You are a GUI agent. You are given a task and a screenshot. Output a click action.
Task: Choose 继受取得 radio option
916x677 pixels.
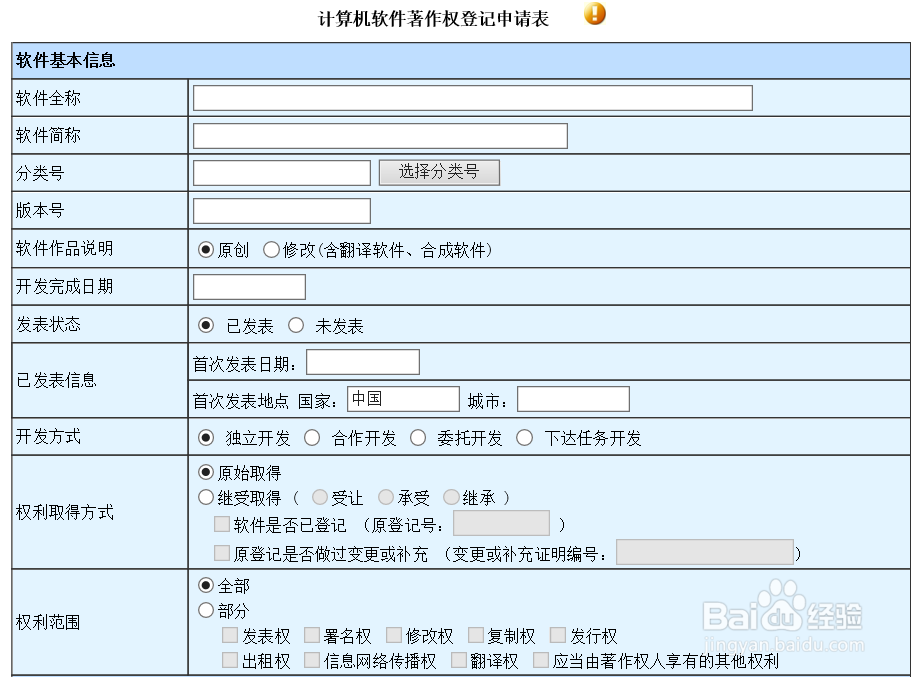206,497
